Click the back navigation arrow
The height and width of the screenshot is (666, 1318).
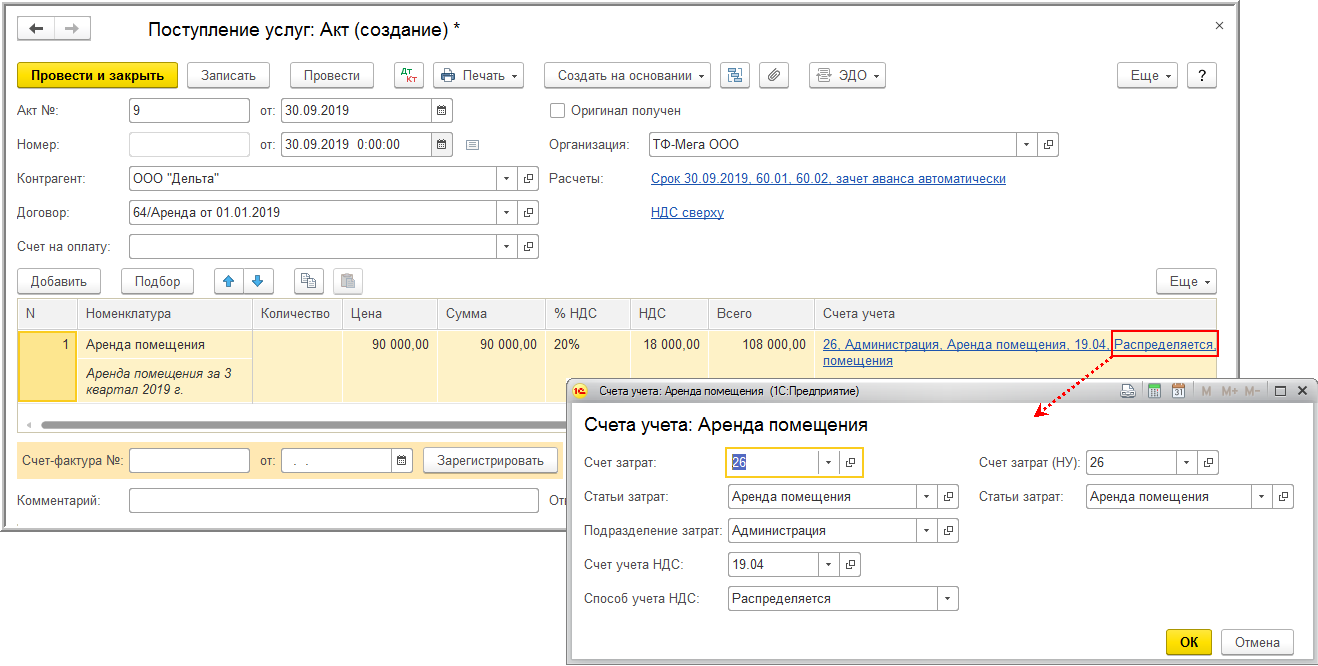tap(37, 30)
